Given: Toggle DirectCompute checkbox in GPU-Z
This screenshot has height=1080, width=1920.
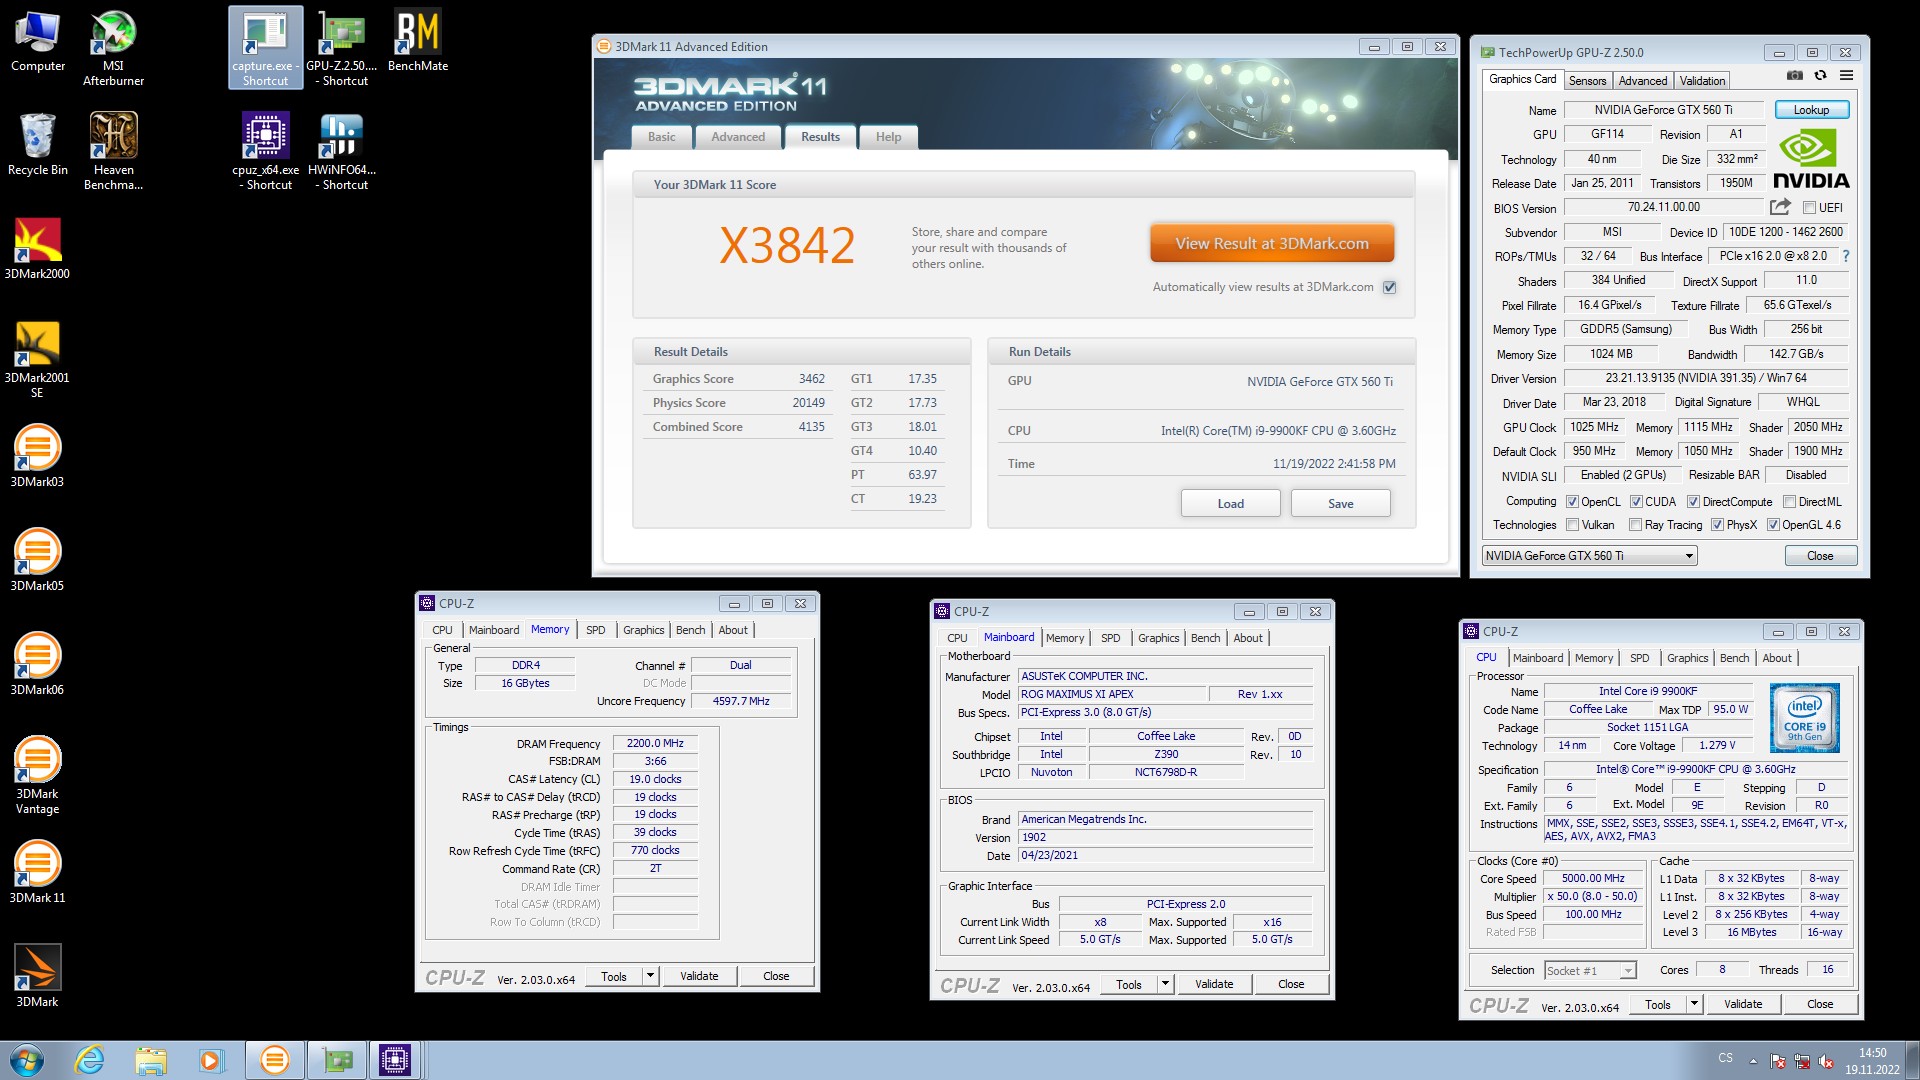Looking at the screenshot, I should pos(1693,502).
